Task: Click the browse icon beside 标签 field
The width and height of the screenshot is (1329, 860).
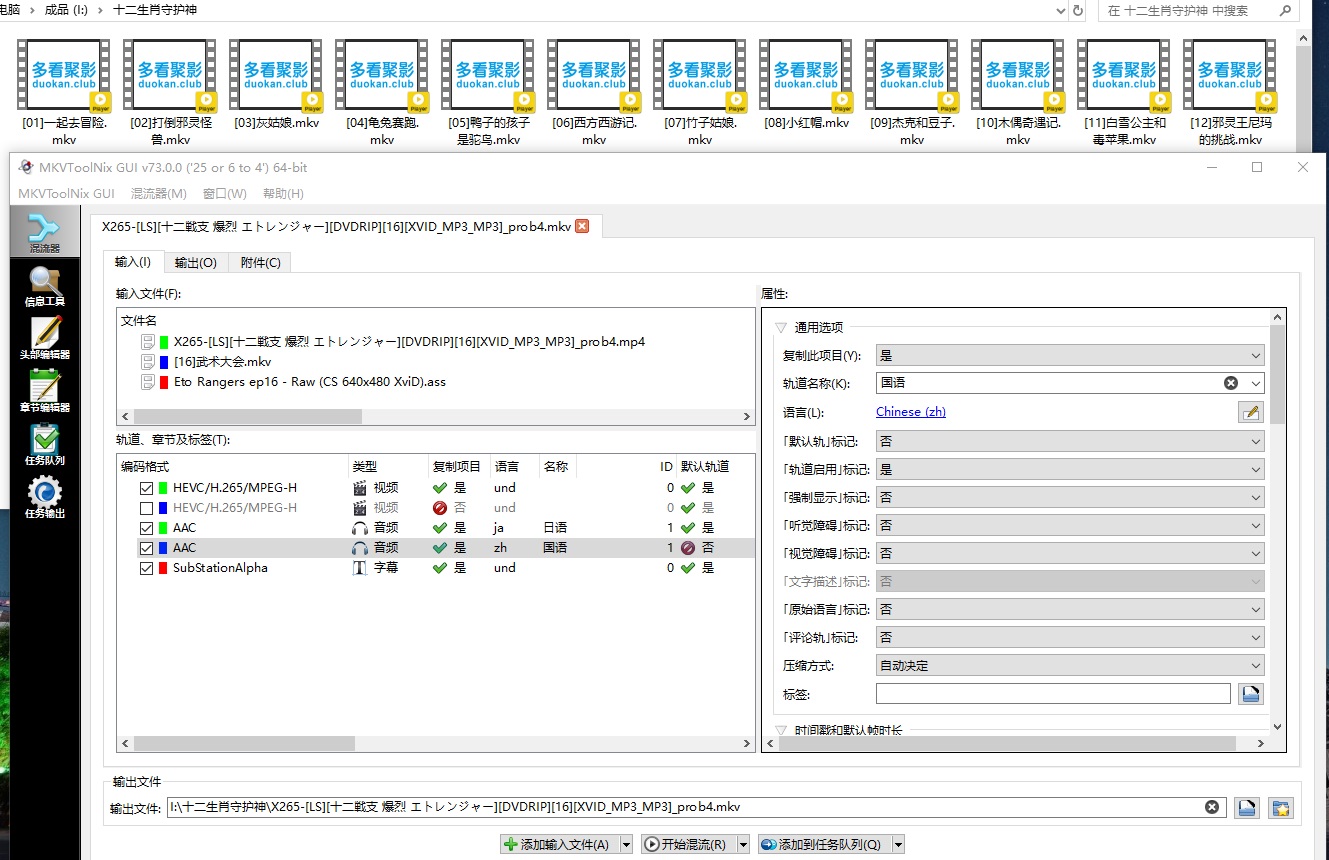Action: [x=1250, y=694]
